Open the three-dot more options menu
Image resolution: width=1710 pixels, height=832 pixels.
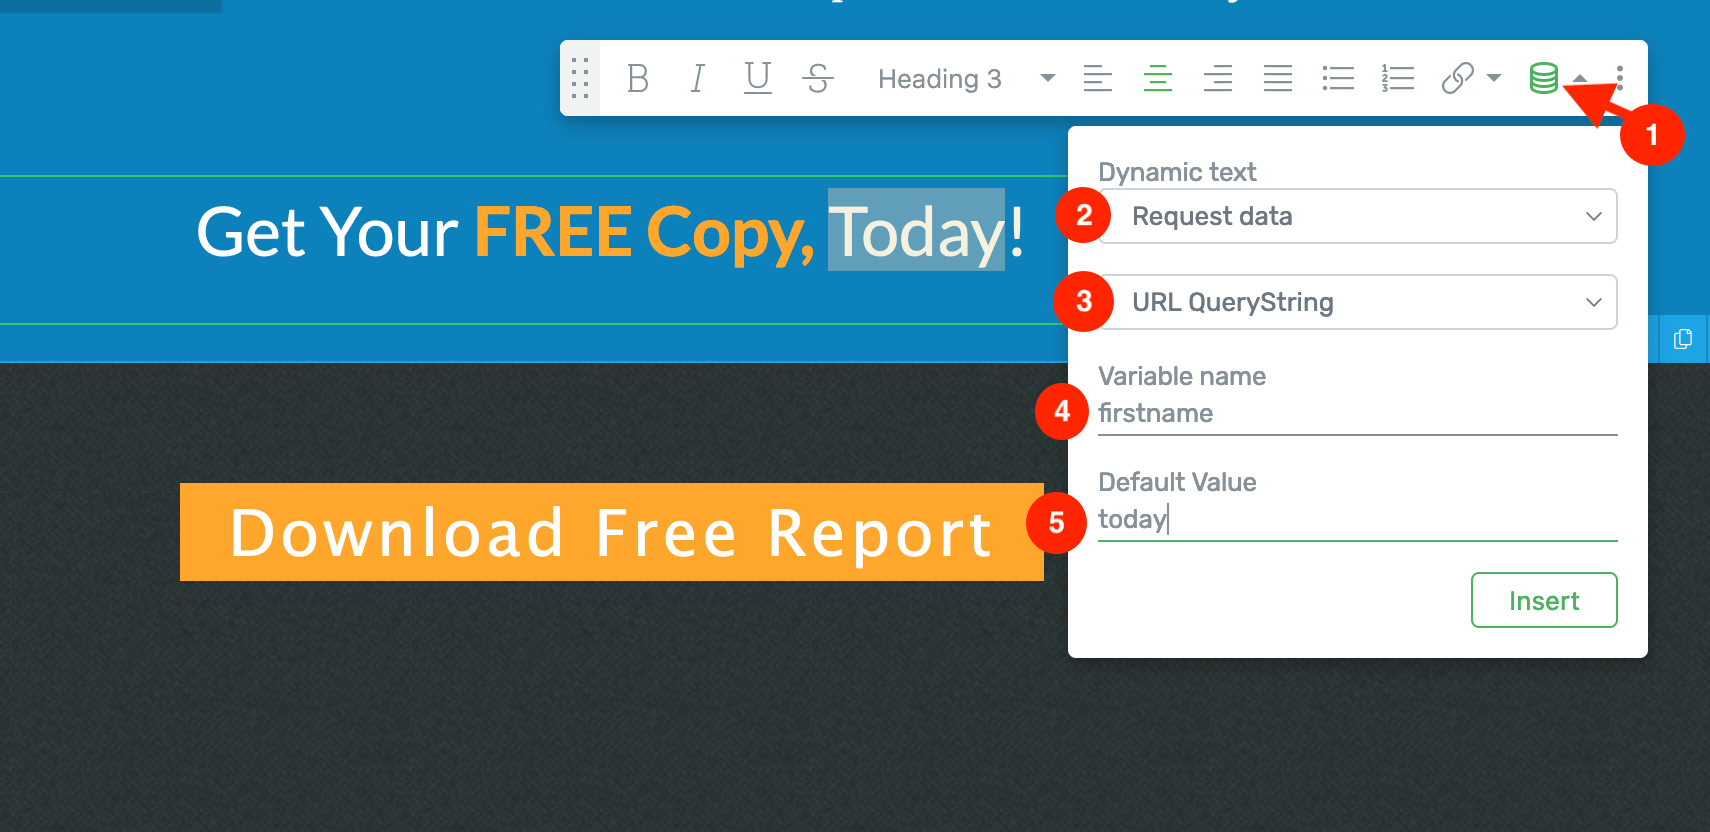pyautogui.click(x=1619, y=78)
